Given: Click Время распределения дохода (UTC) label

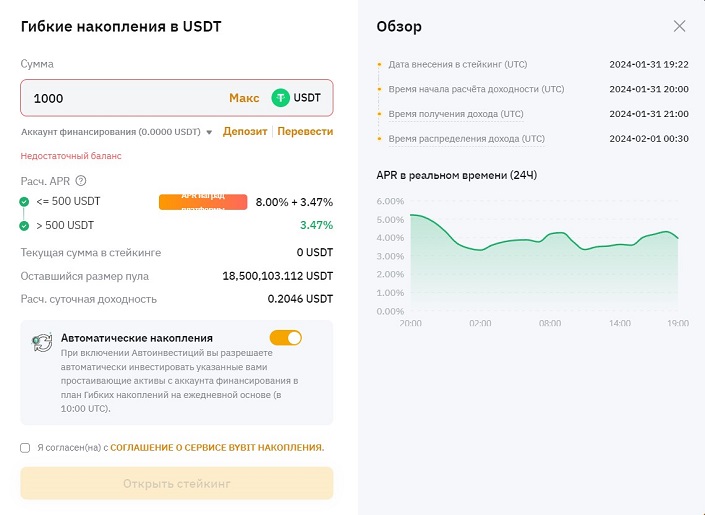Looking at the screenshot, I should 466,139.
